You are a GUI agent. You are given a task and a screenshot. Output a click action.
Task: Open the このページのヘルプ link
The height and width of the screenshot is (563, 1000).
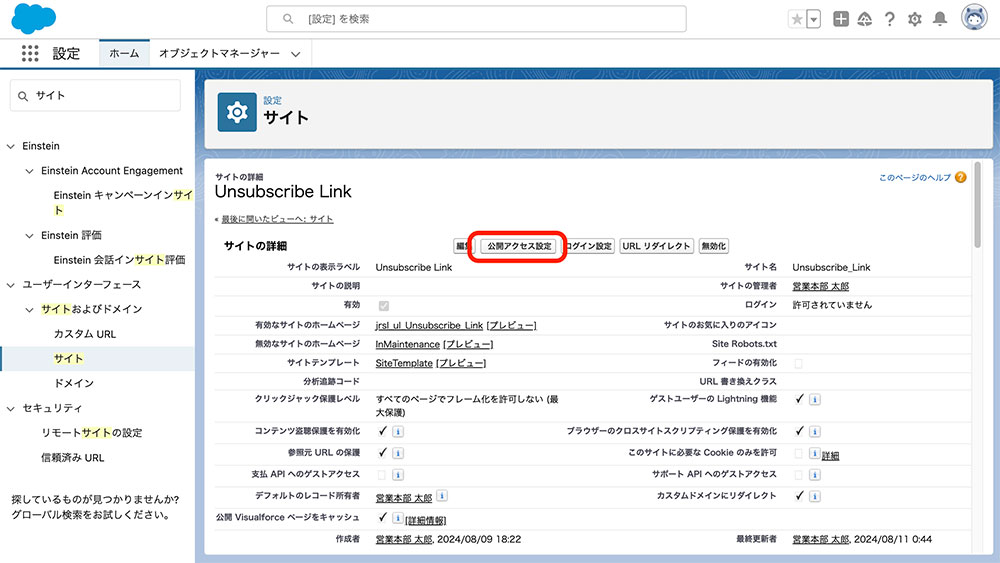coord(915,178)
